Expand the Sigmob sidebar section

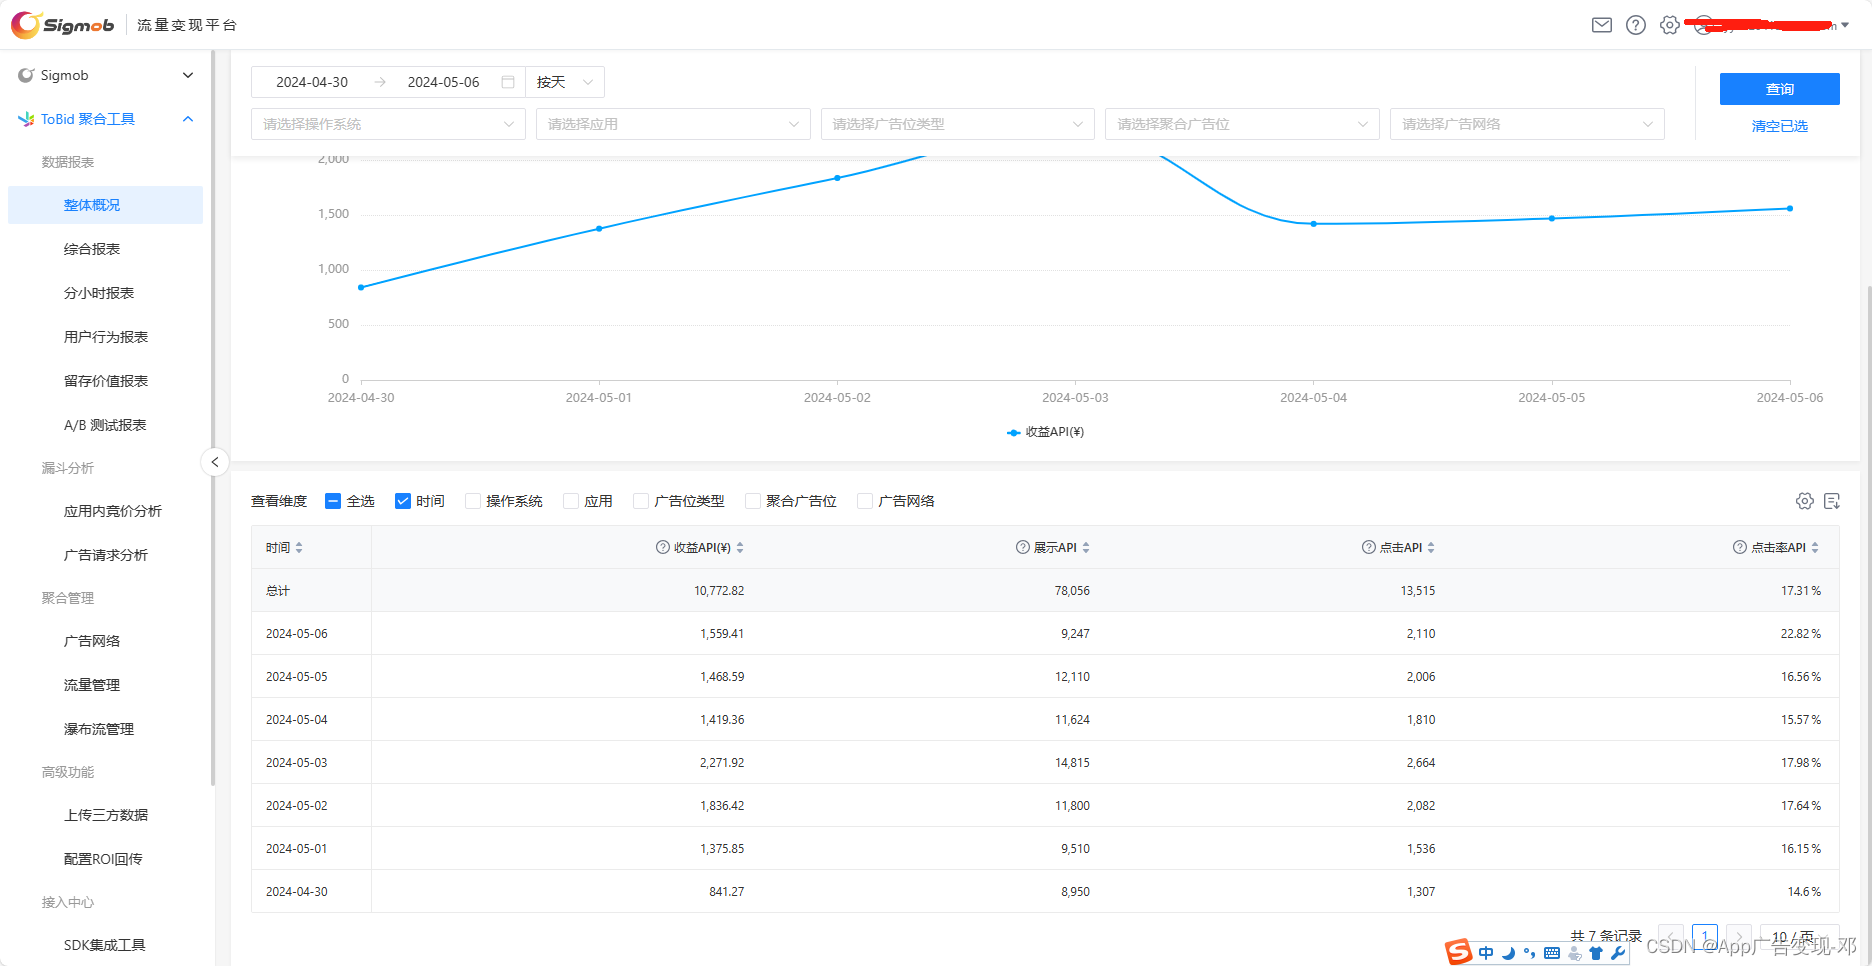point(106,75)
